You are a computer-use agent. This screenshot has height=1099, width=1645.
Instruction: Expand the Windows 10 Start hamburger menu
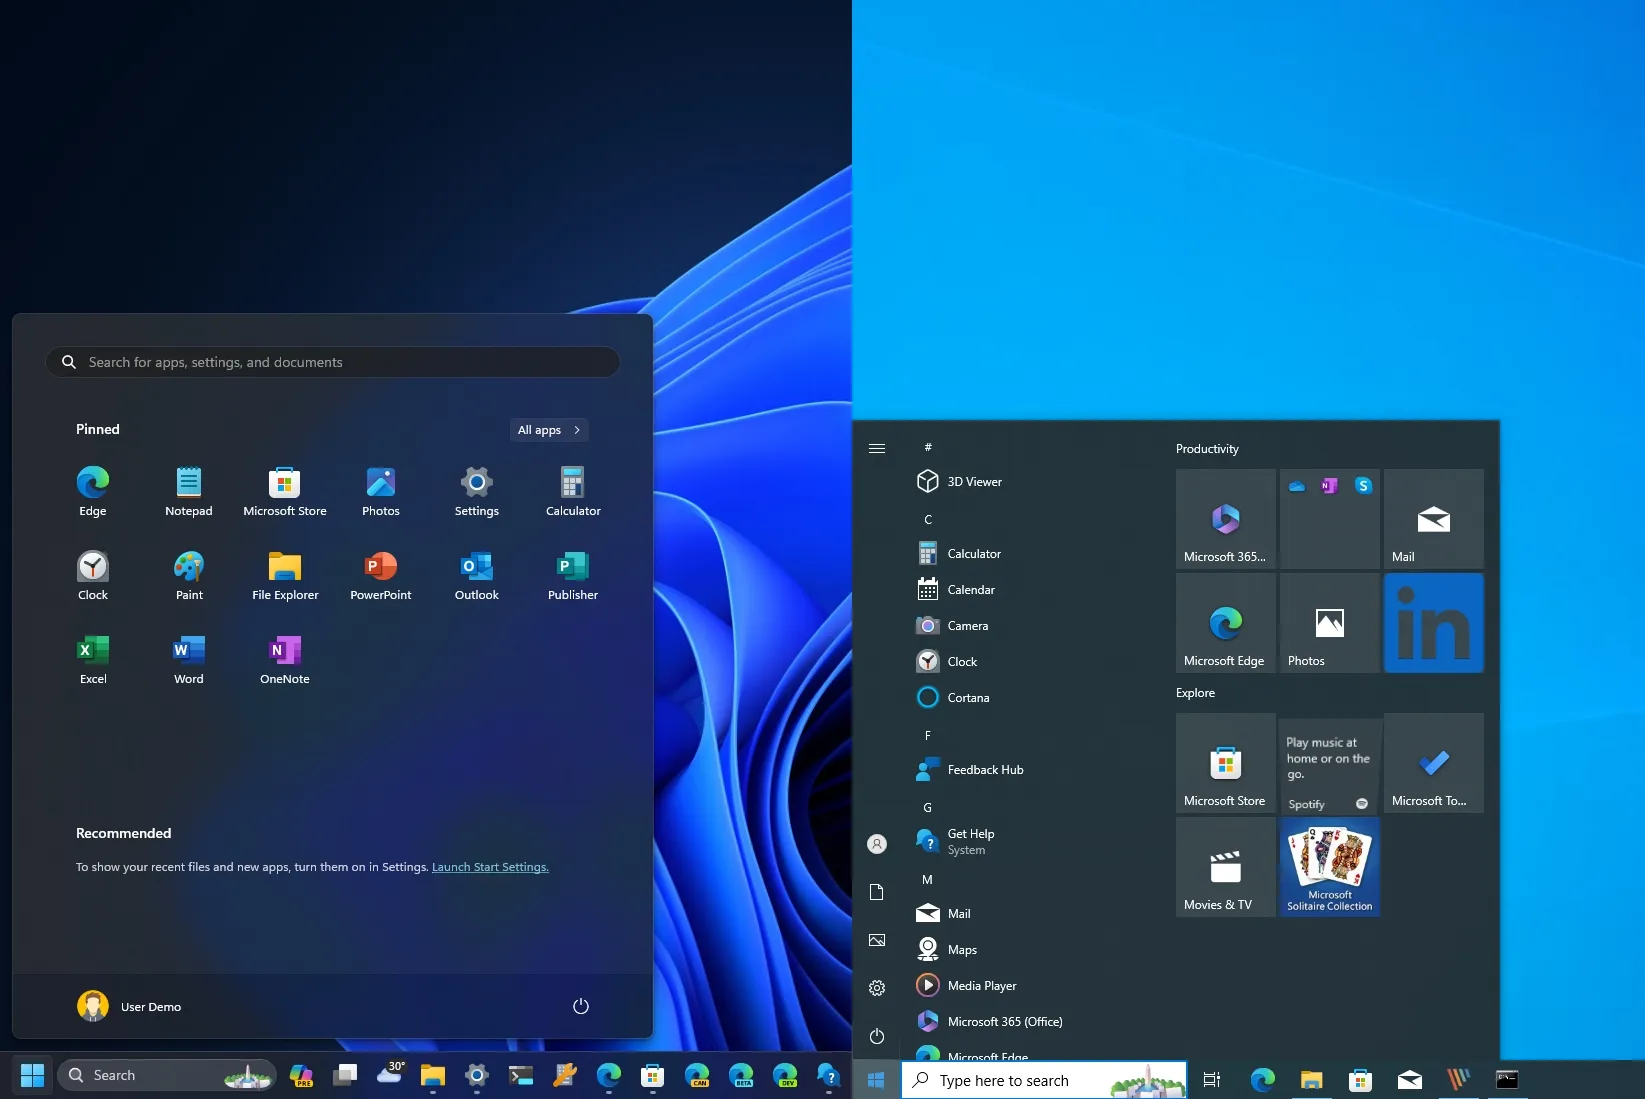pyautogui.click(x=877, y=448)
